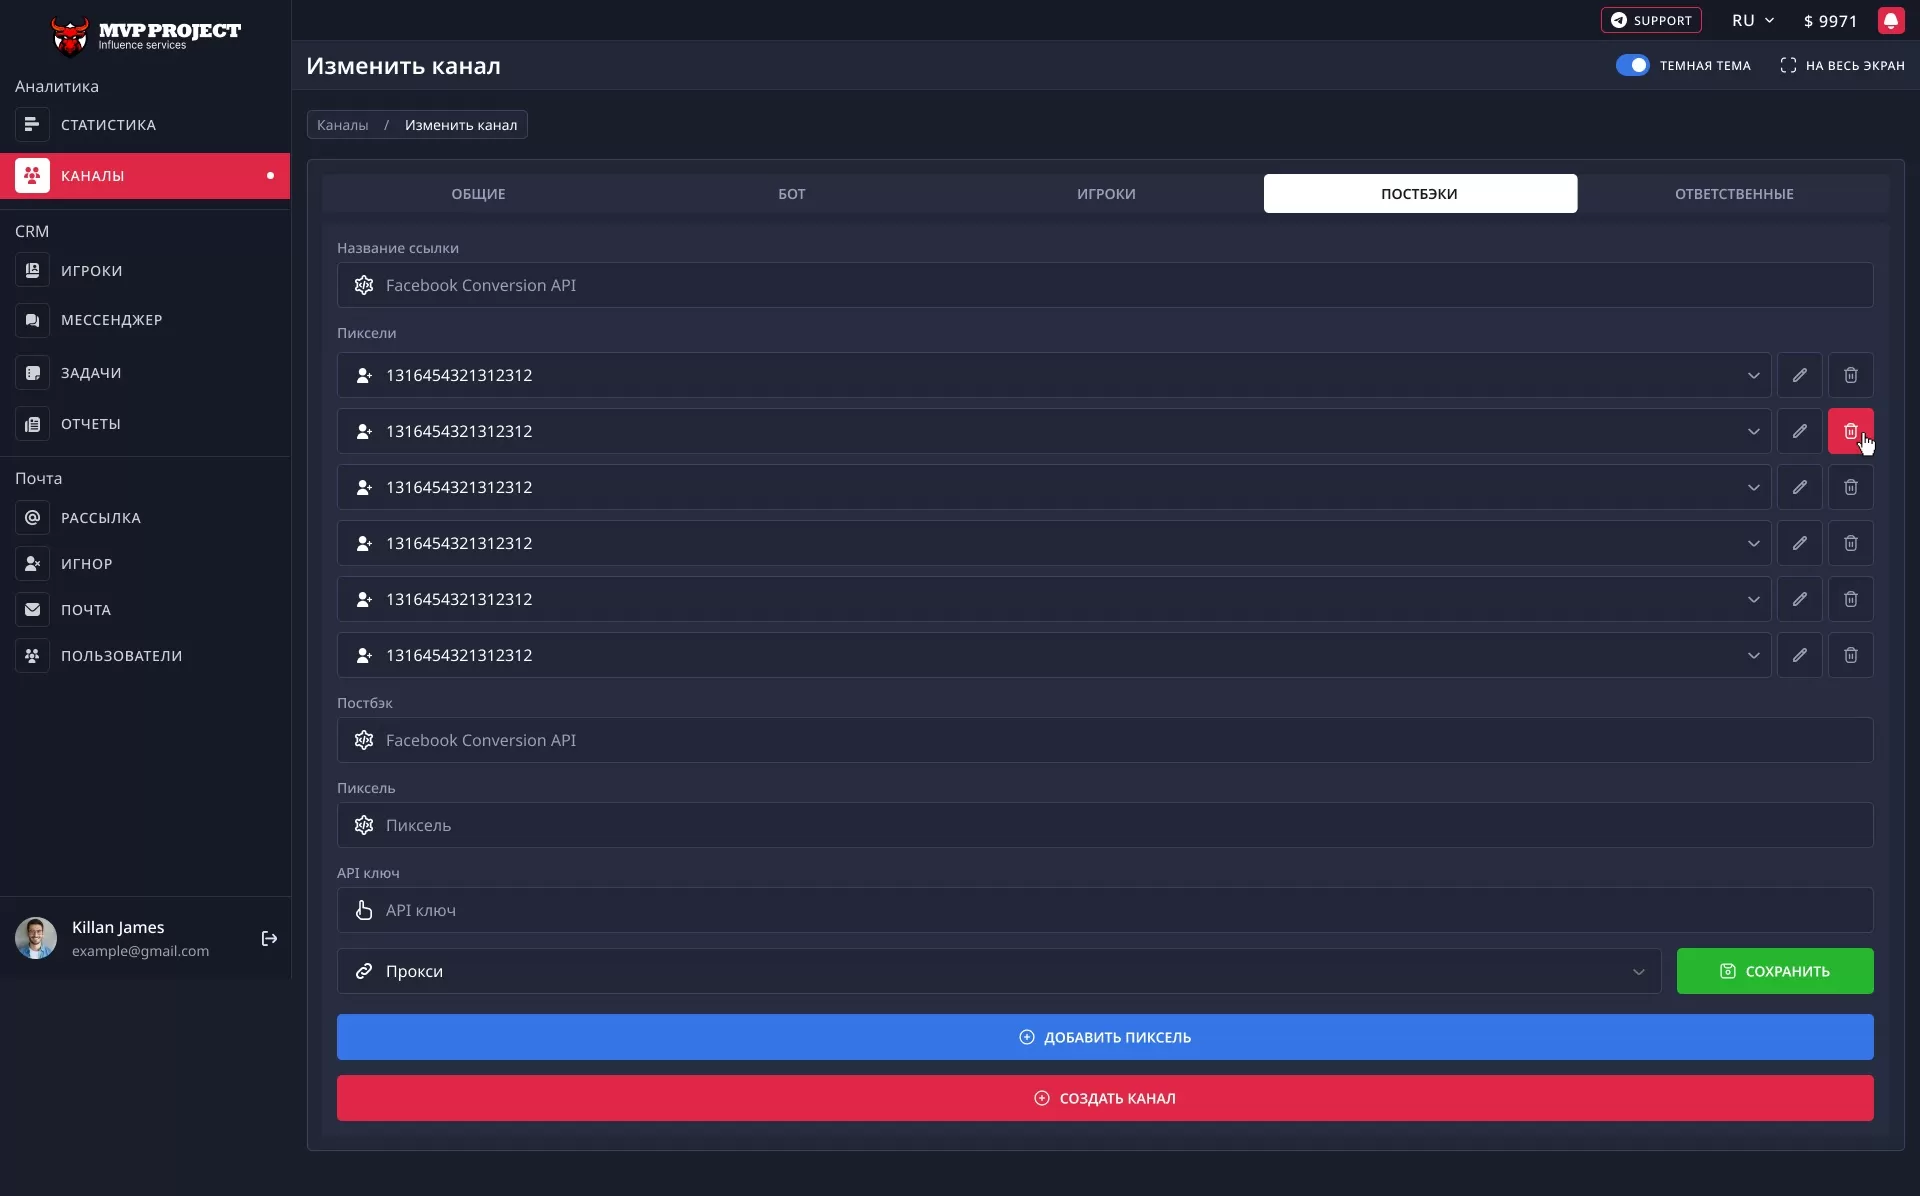
Task: Delete the last pixel using trash icon
Action: pyautogui.click(x=1850, y=655)
